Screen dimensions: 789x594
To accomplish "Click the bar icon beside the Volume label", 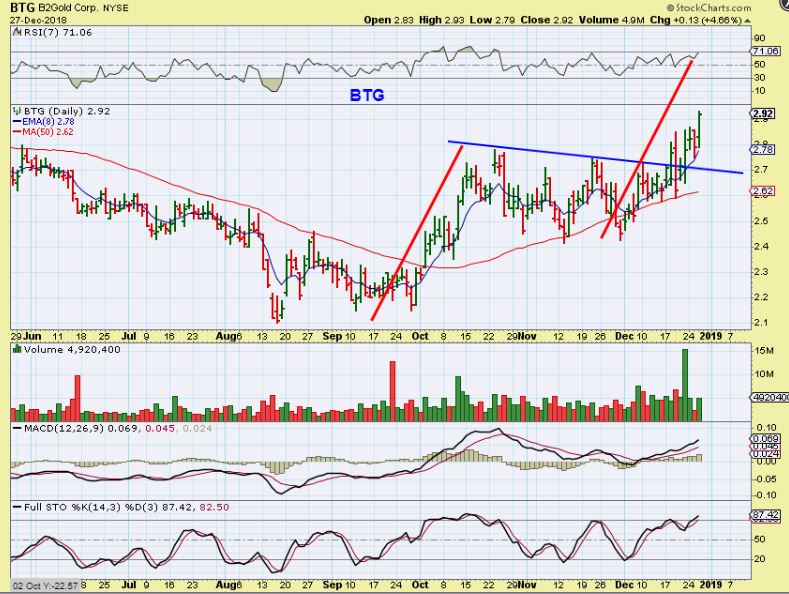I will coord(18,349).
